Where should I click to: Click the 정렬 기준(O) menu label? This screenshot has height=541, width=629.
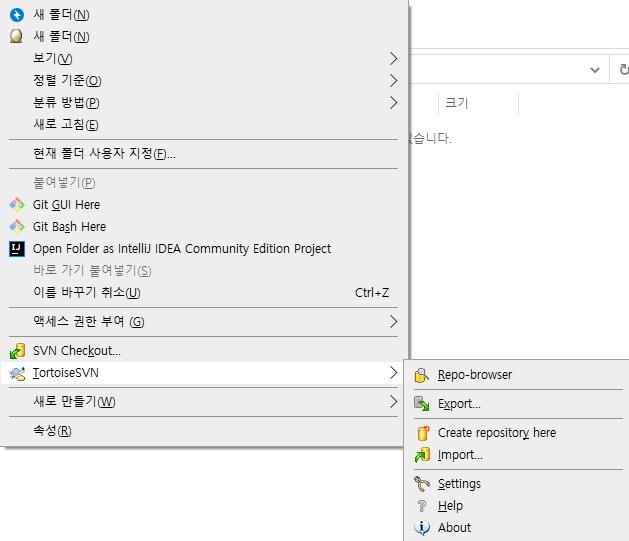[x=67, y=81]
